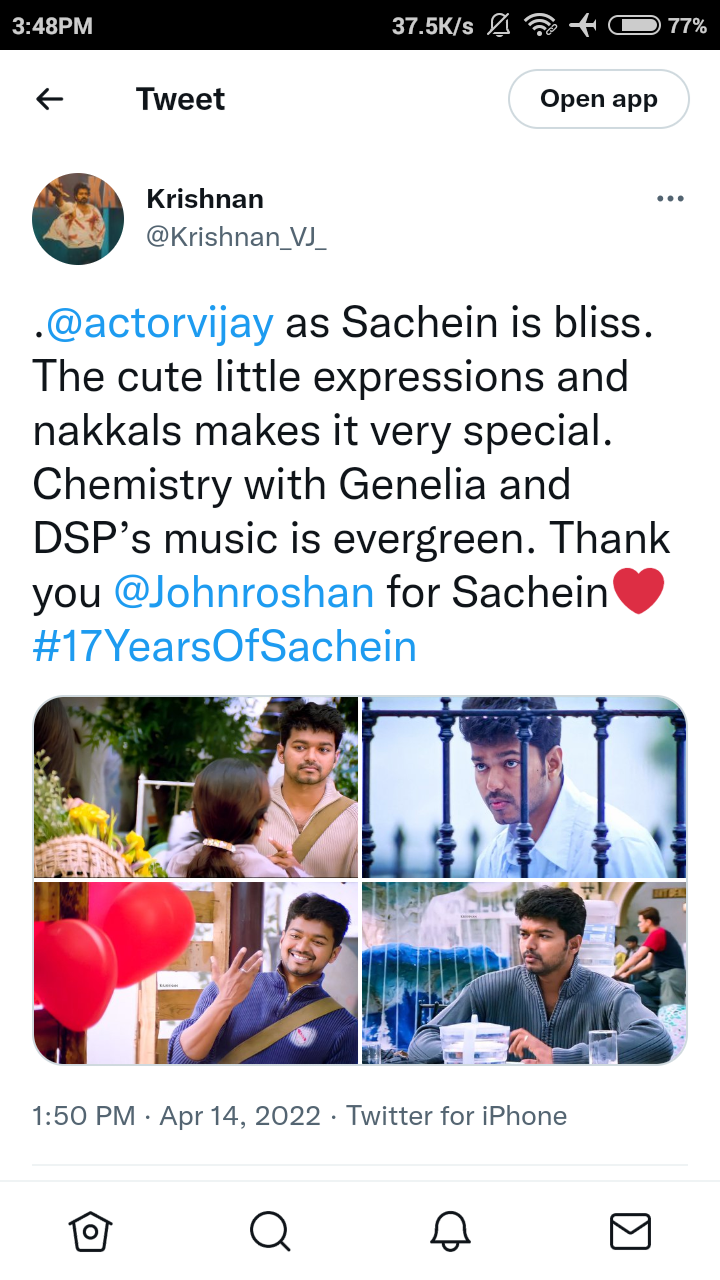Go to the Home tab icon
This screenshot has width=720, height=1280.
90,1231
